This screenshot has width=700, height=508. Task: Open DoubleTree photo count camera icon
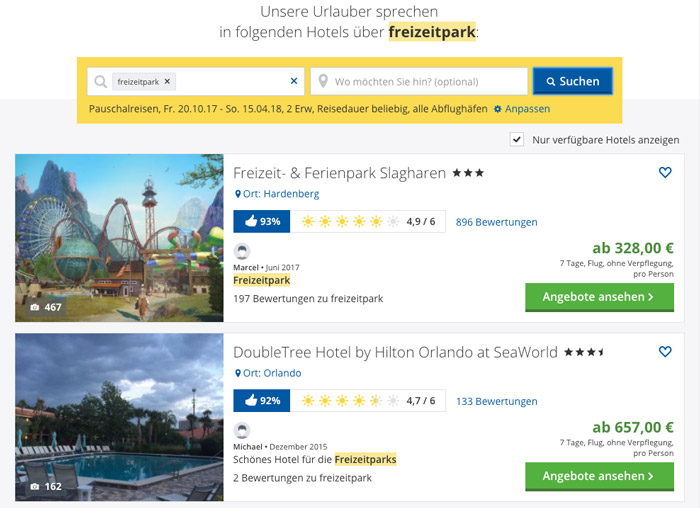tap(36, 486)
